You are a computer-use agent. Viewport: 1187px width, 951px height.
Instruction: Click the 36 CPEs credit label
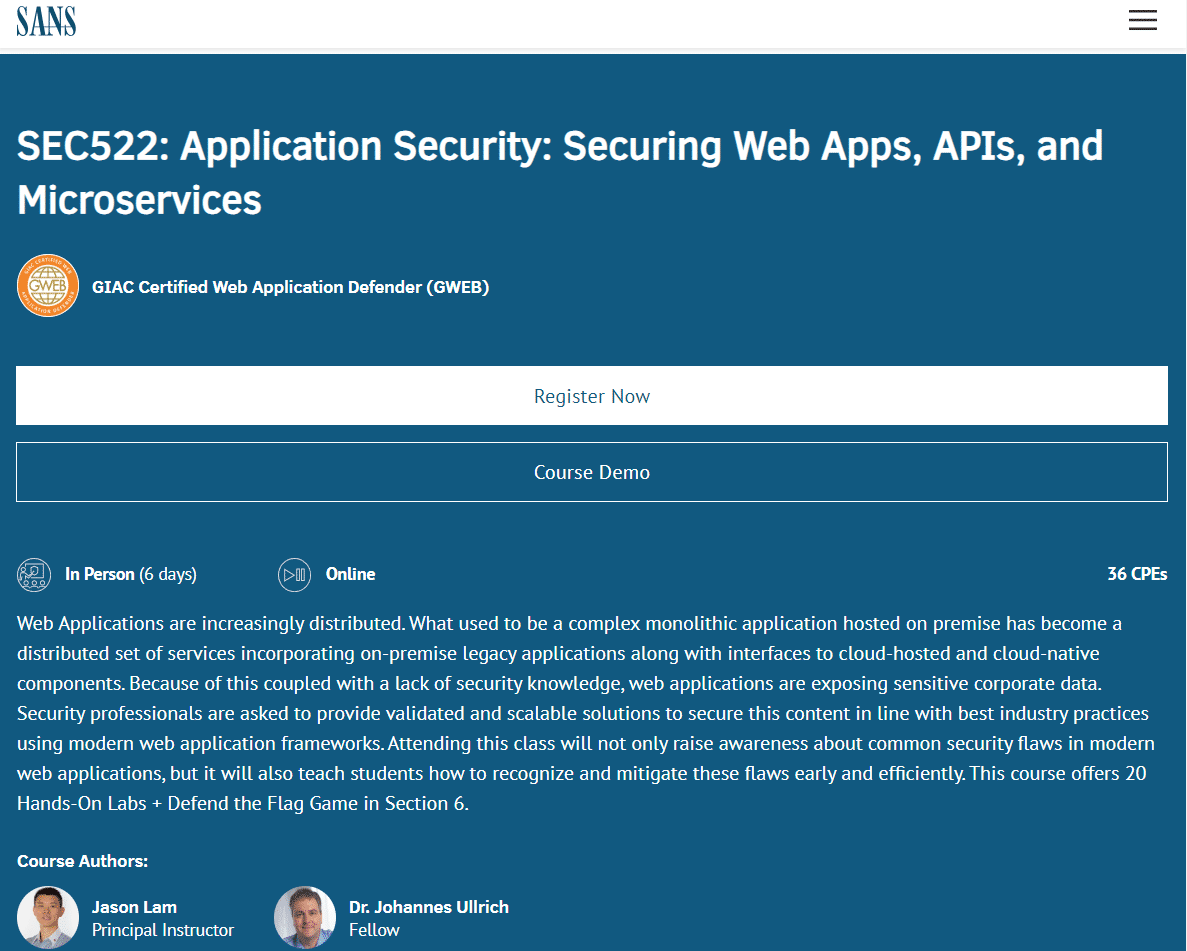click(1137, 574)
